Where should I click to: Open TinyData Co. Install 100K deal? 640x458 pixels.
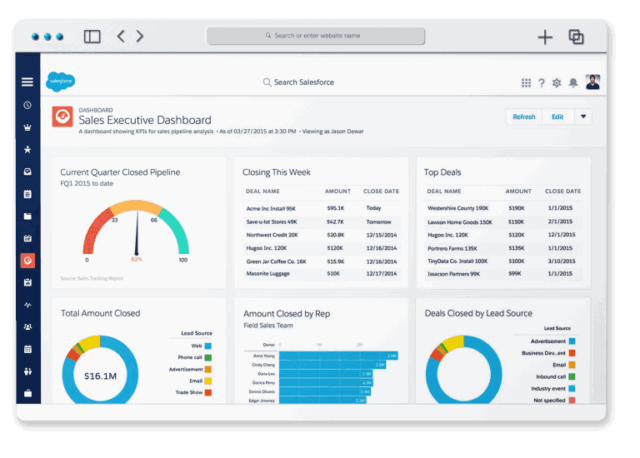458,261
